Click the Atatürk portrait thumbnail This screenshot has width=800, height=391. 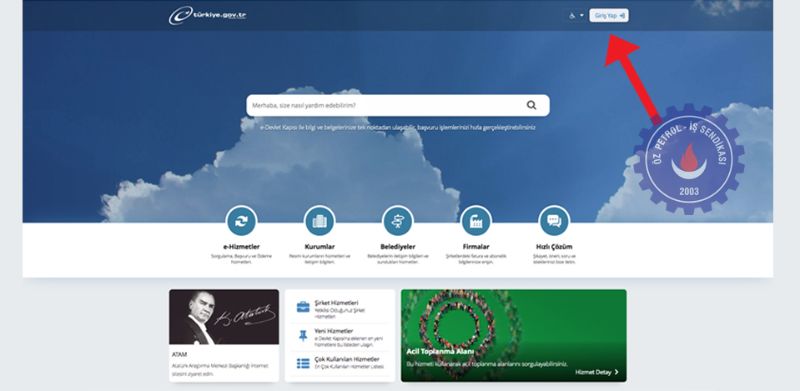point(224,317)
